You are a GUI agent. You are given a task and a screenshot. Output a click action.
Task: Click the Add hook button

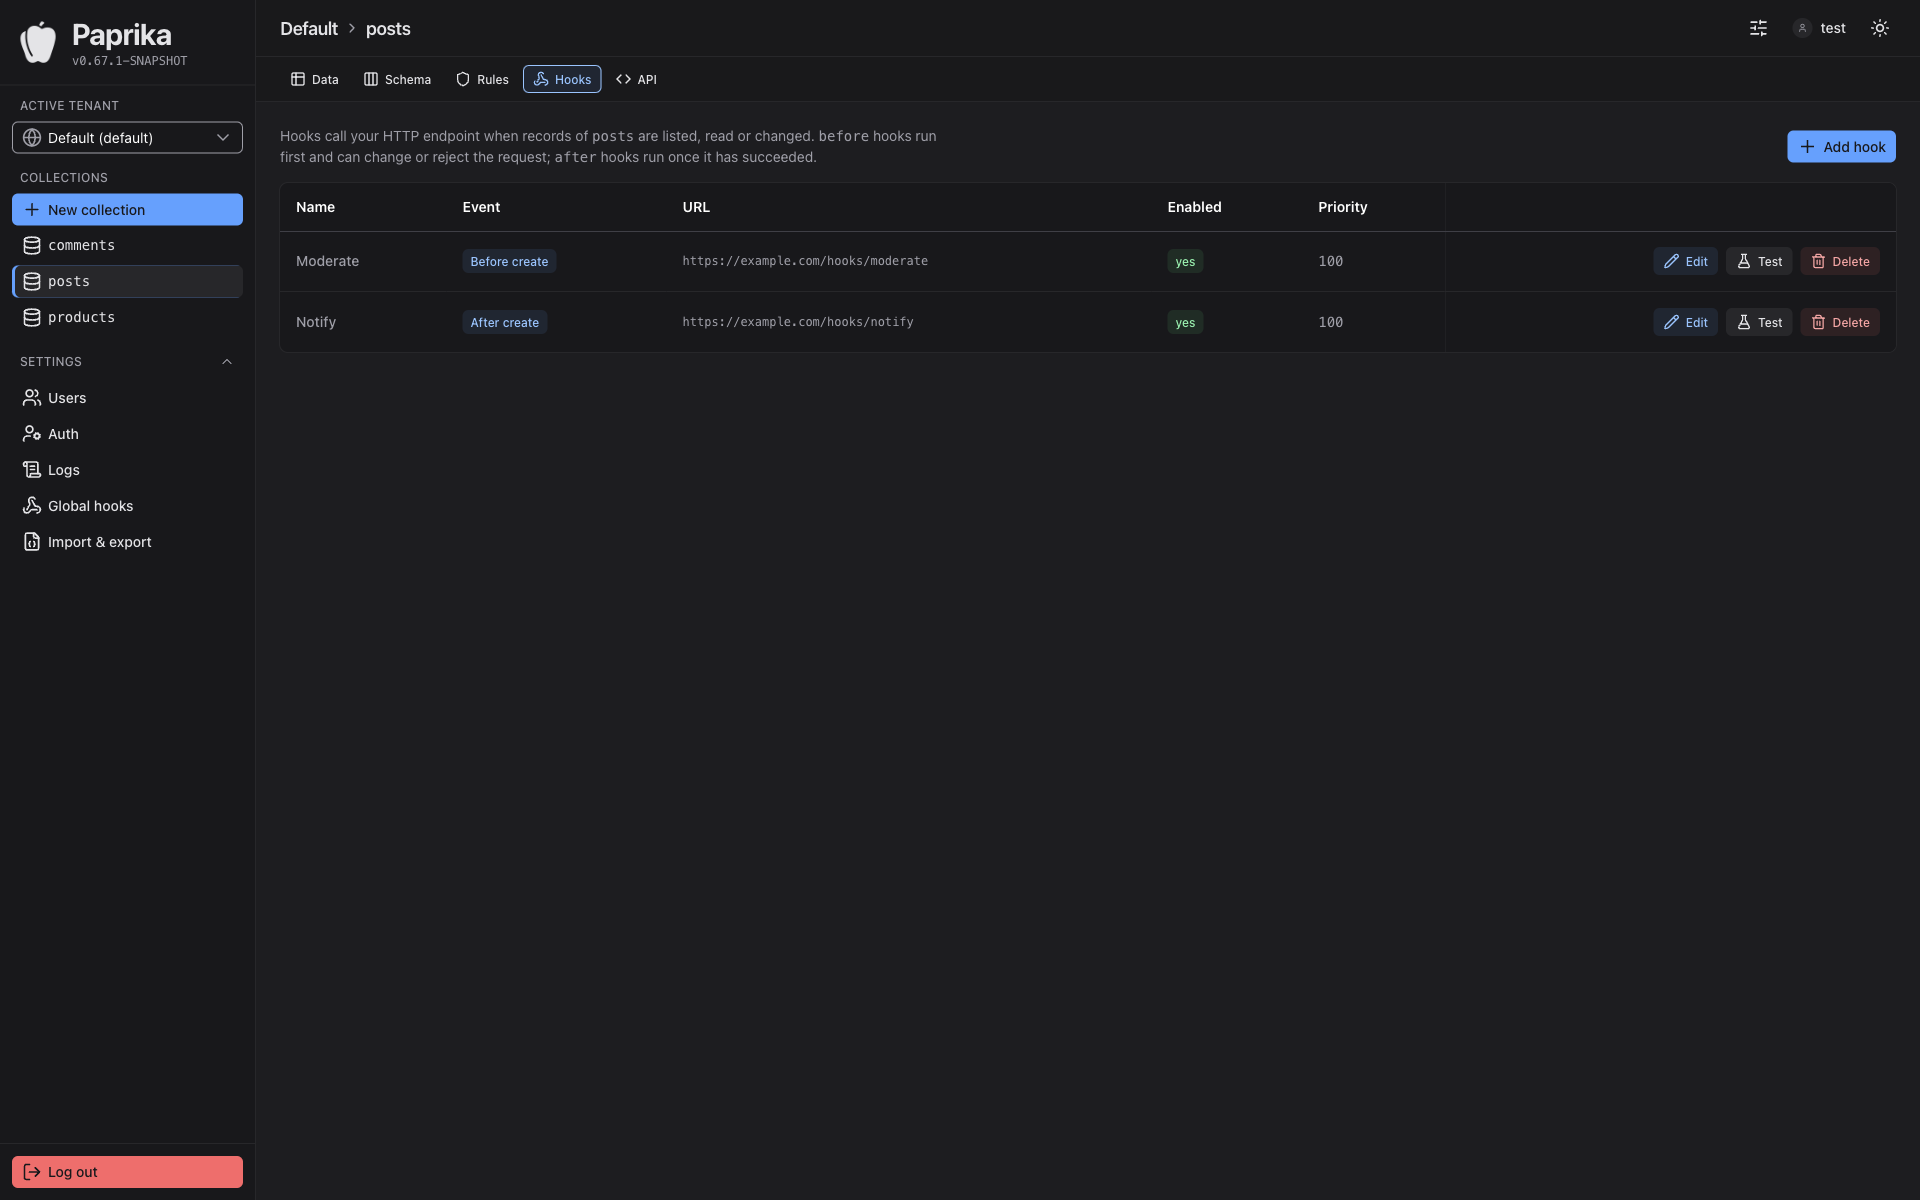coord(1841,147)
